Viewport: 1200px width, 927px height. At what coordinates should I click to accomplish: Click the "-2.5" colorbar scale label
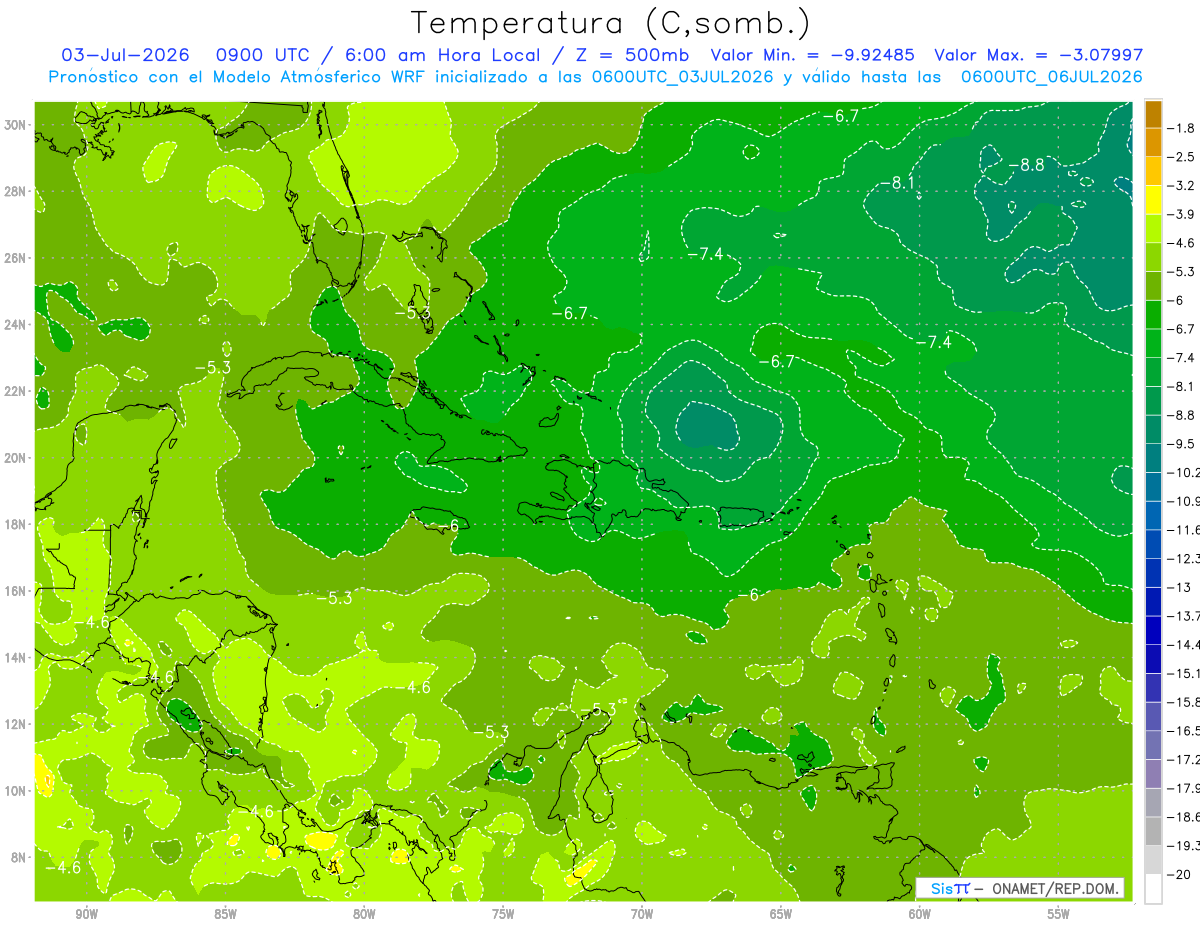click(x=1182, y=157)
